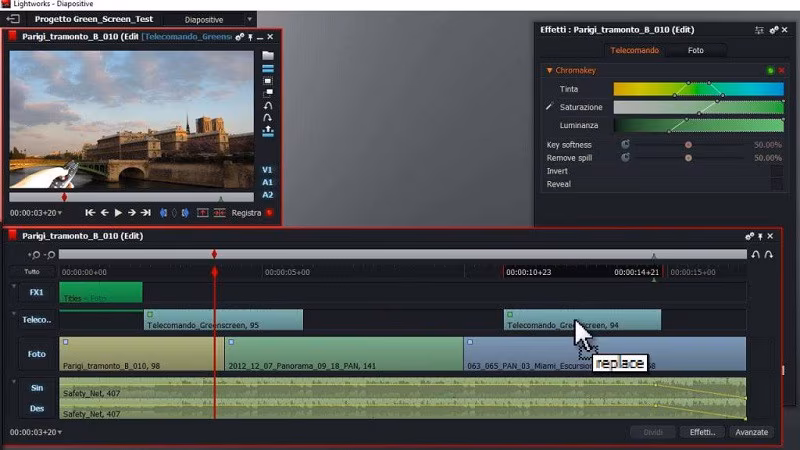The width and height of the screenshot is (800, 450).
Task: Click the Luminanza gradient bar
Action: pos(698,125)
